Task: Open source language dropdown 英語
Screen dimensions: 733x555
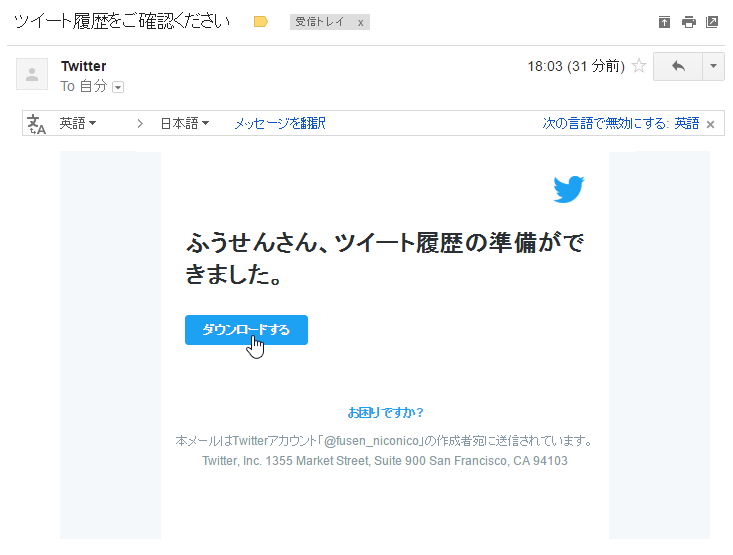Action: click(x=77, y=123)
